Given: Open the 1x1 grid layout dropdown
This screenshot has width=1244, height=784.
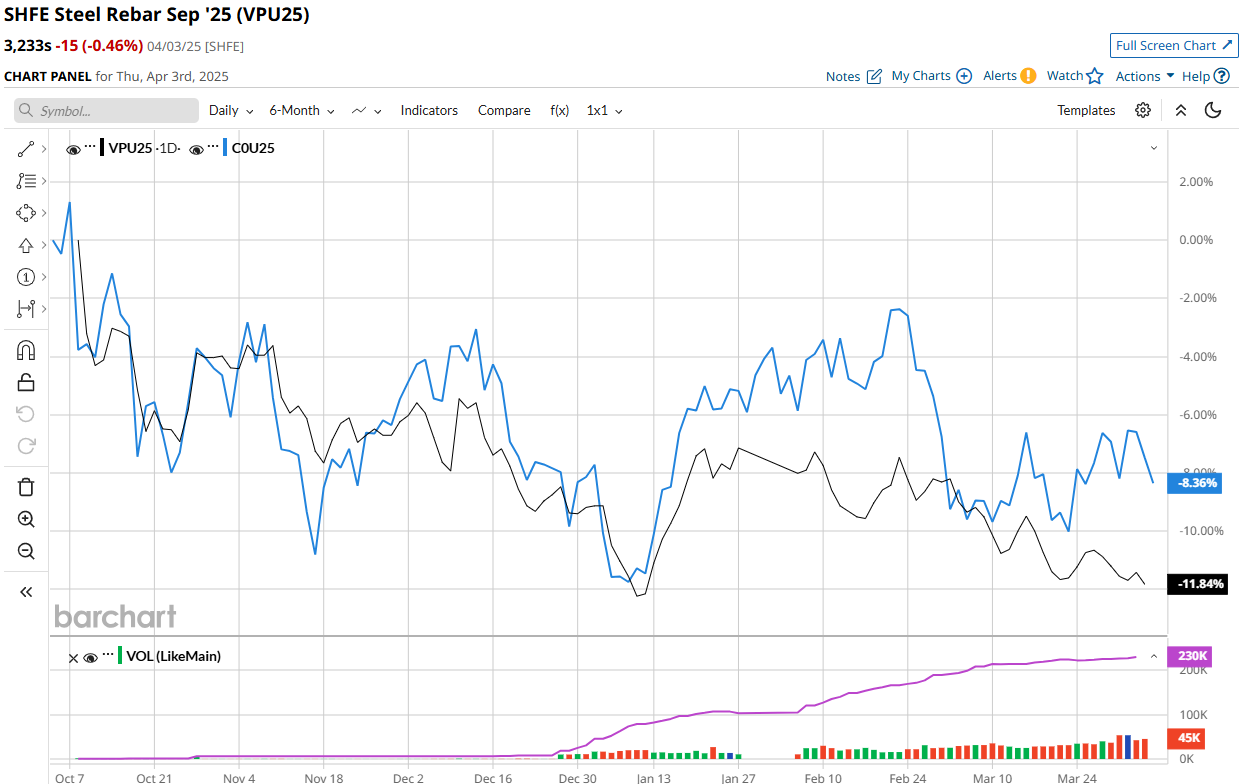Looking at the screenshot, I should point(604,110).
